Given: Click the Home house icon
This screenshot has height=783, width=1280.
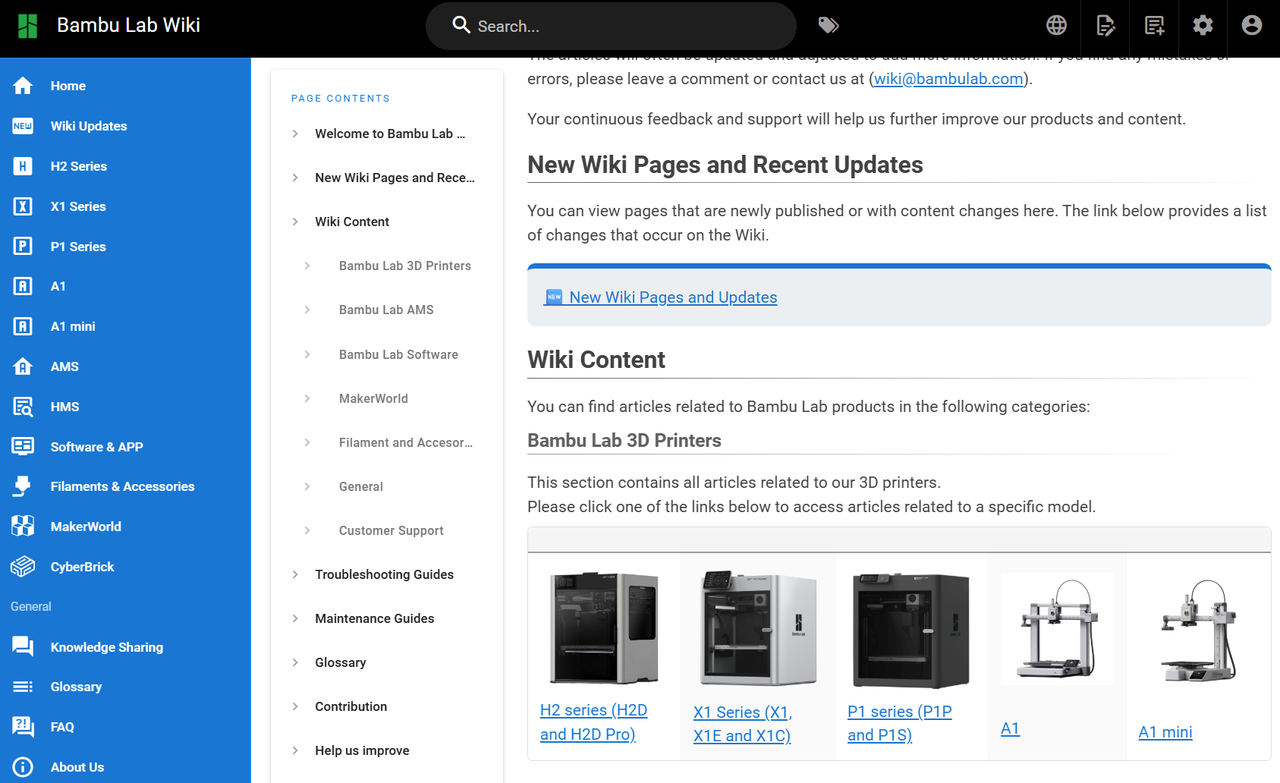Looking at the screenshot, I should (x=23, y=86).
